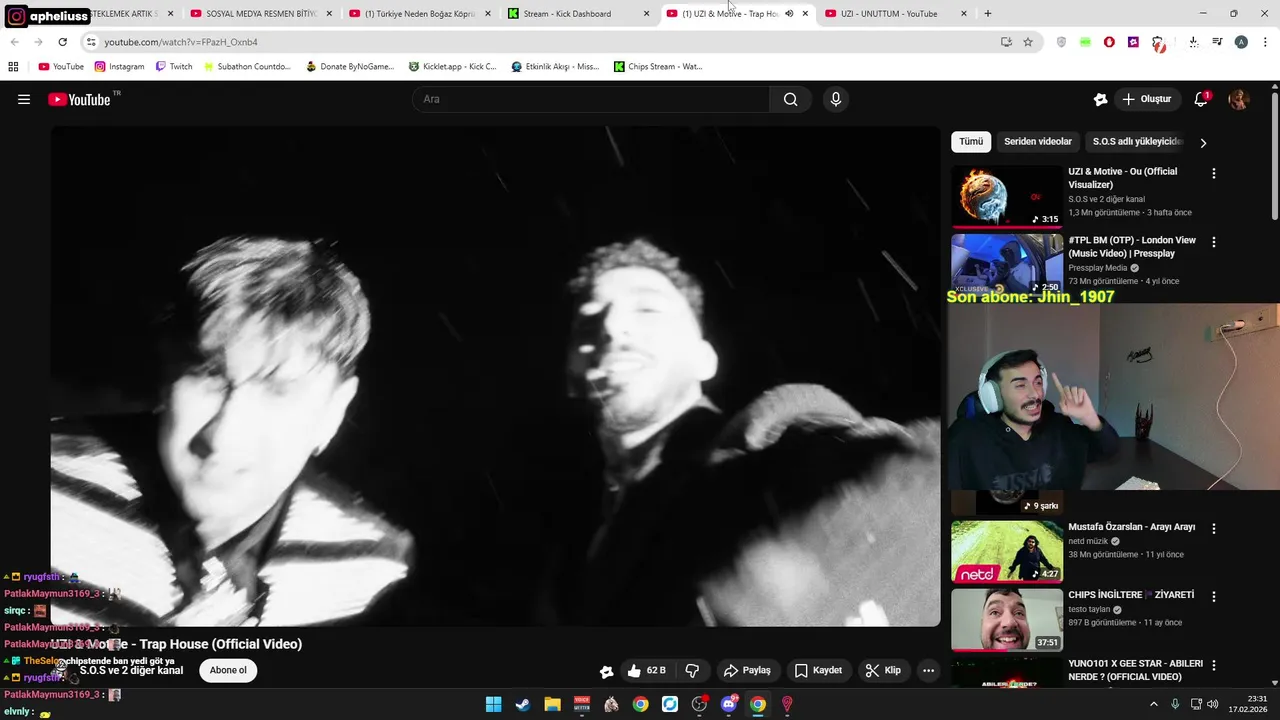Dislike the video with thumbs down
The width and height of the screenshot is (1280, 720).
[x=692, y=671]
